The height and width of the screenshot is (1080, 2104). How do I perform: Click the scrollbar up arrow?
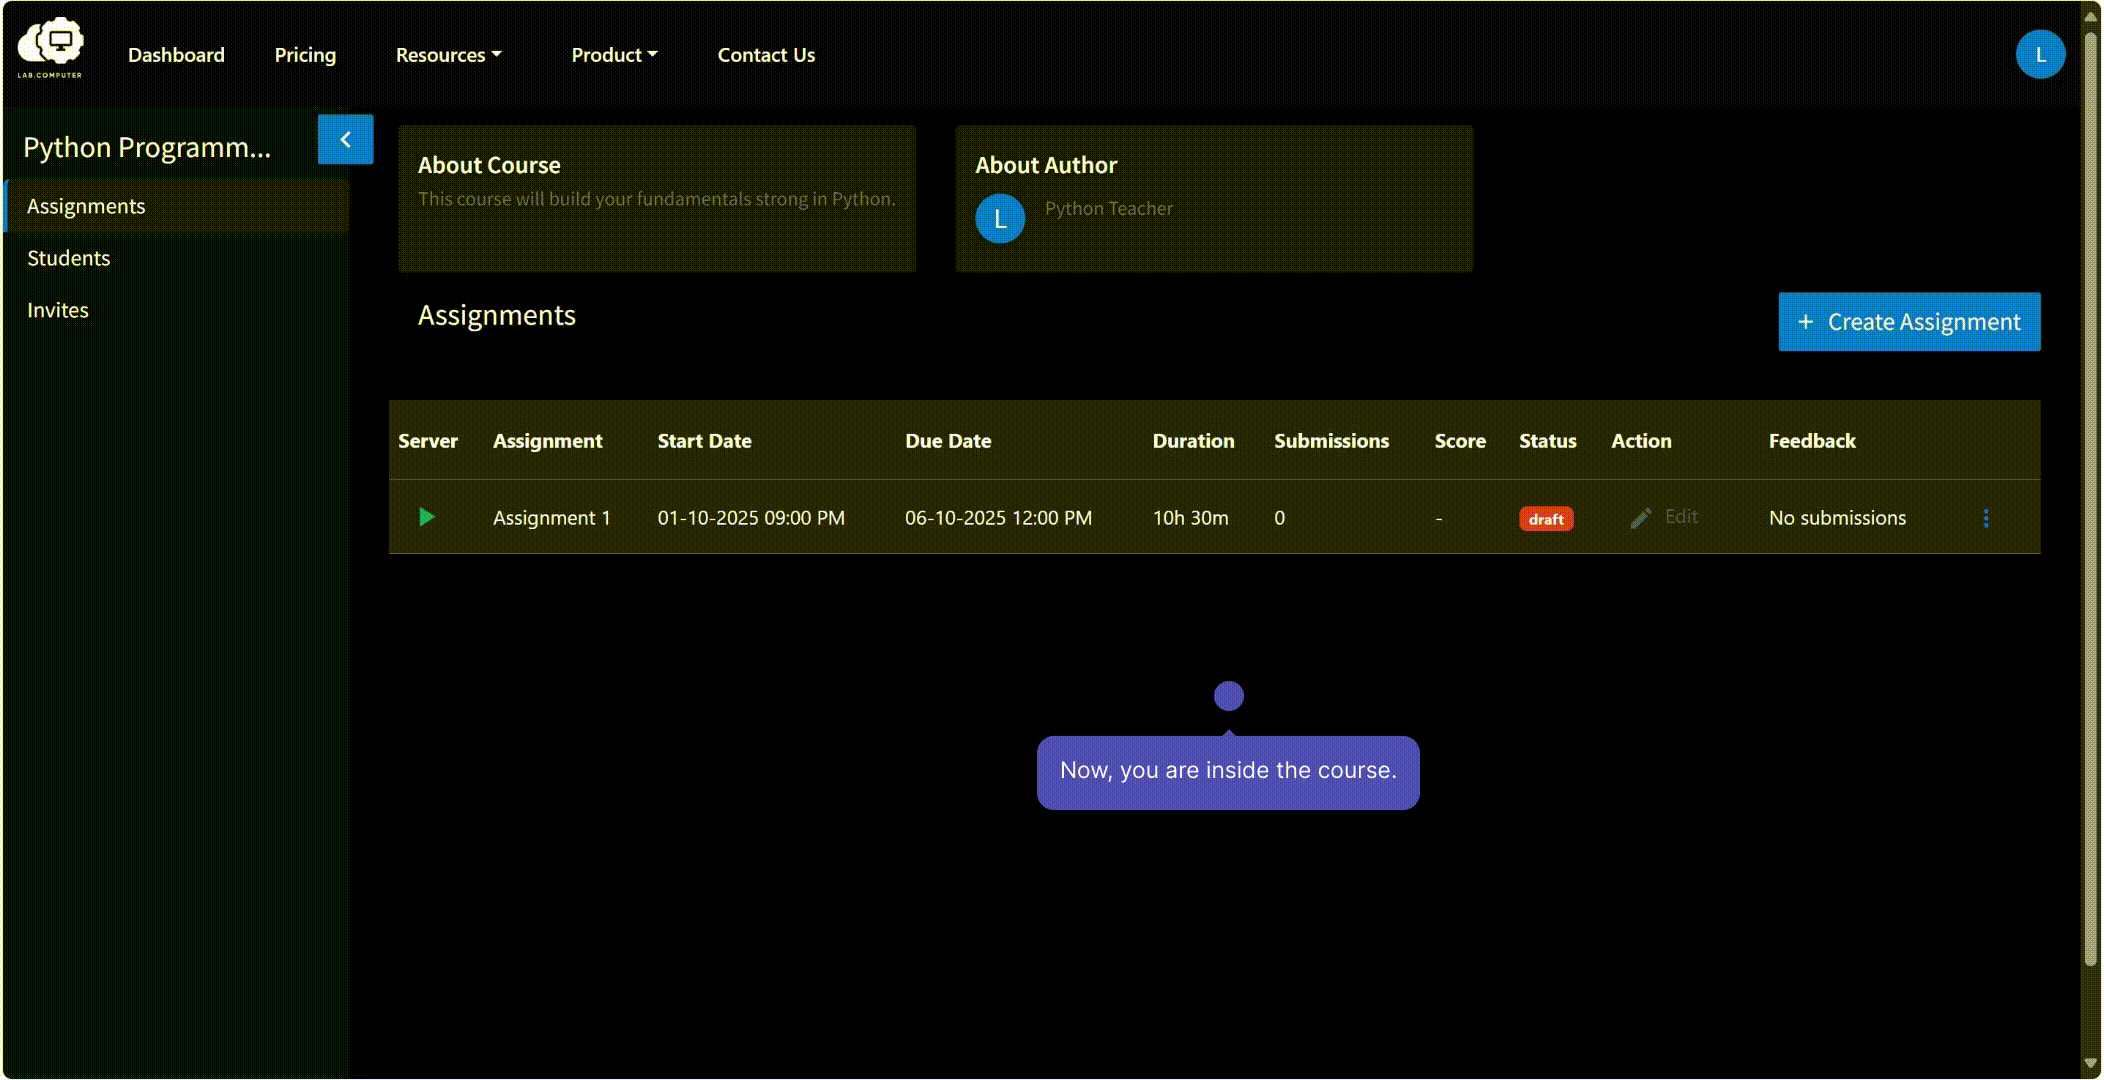(x=2090, y=16)
